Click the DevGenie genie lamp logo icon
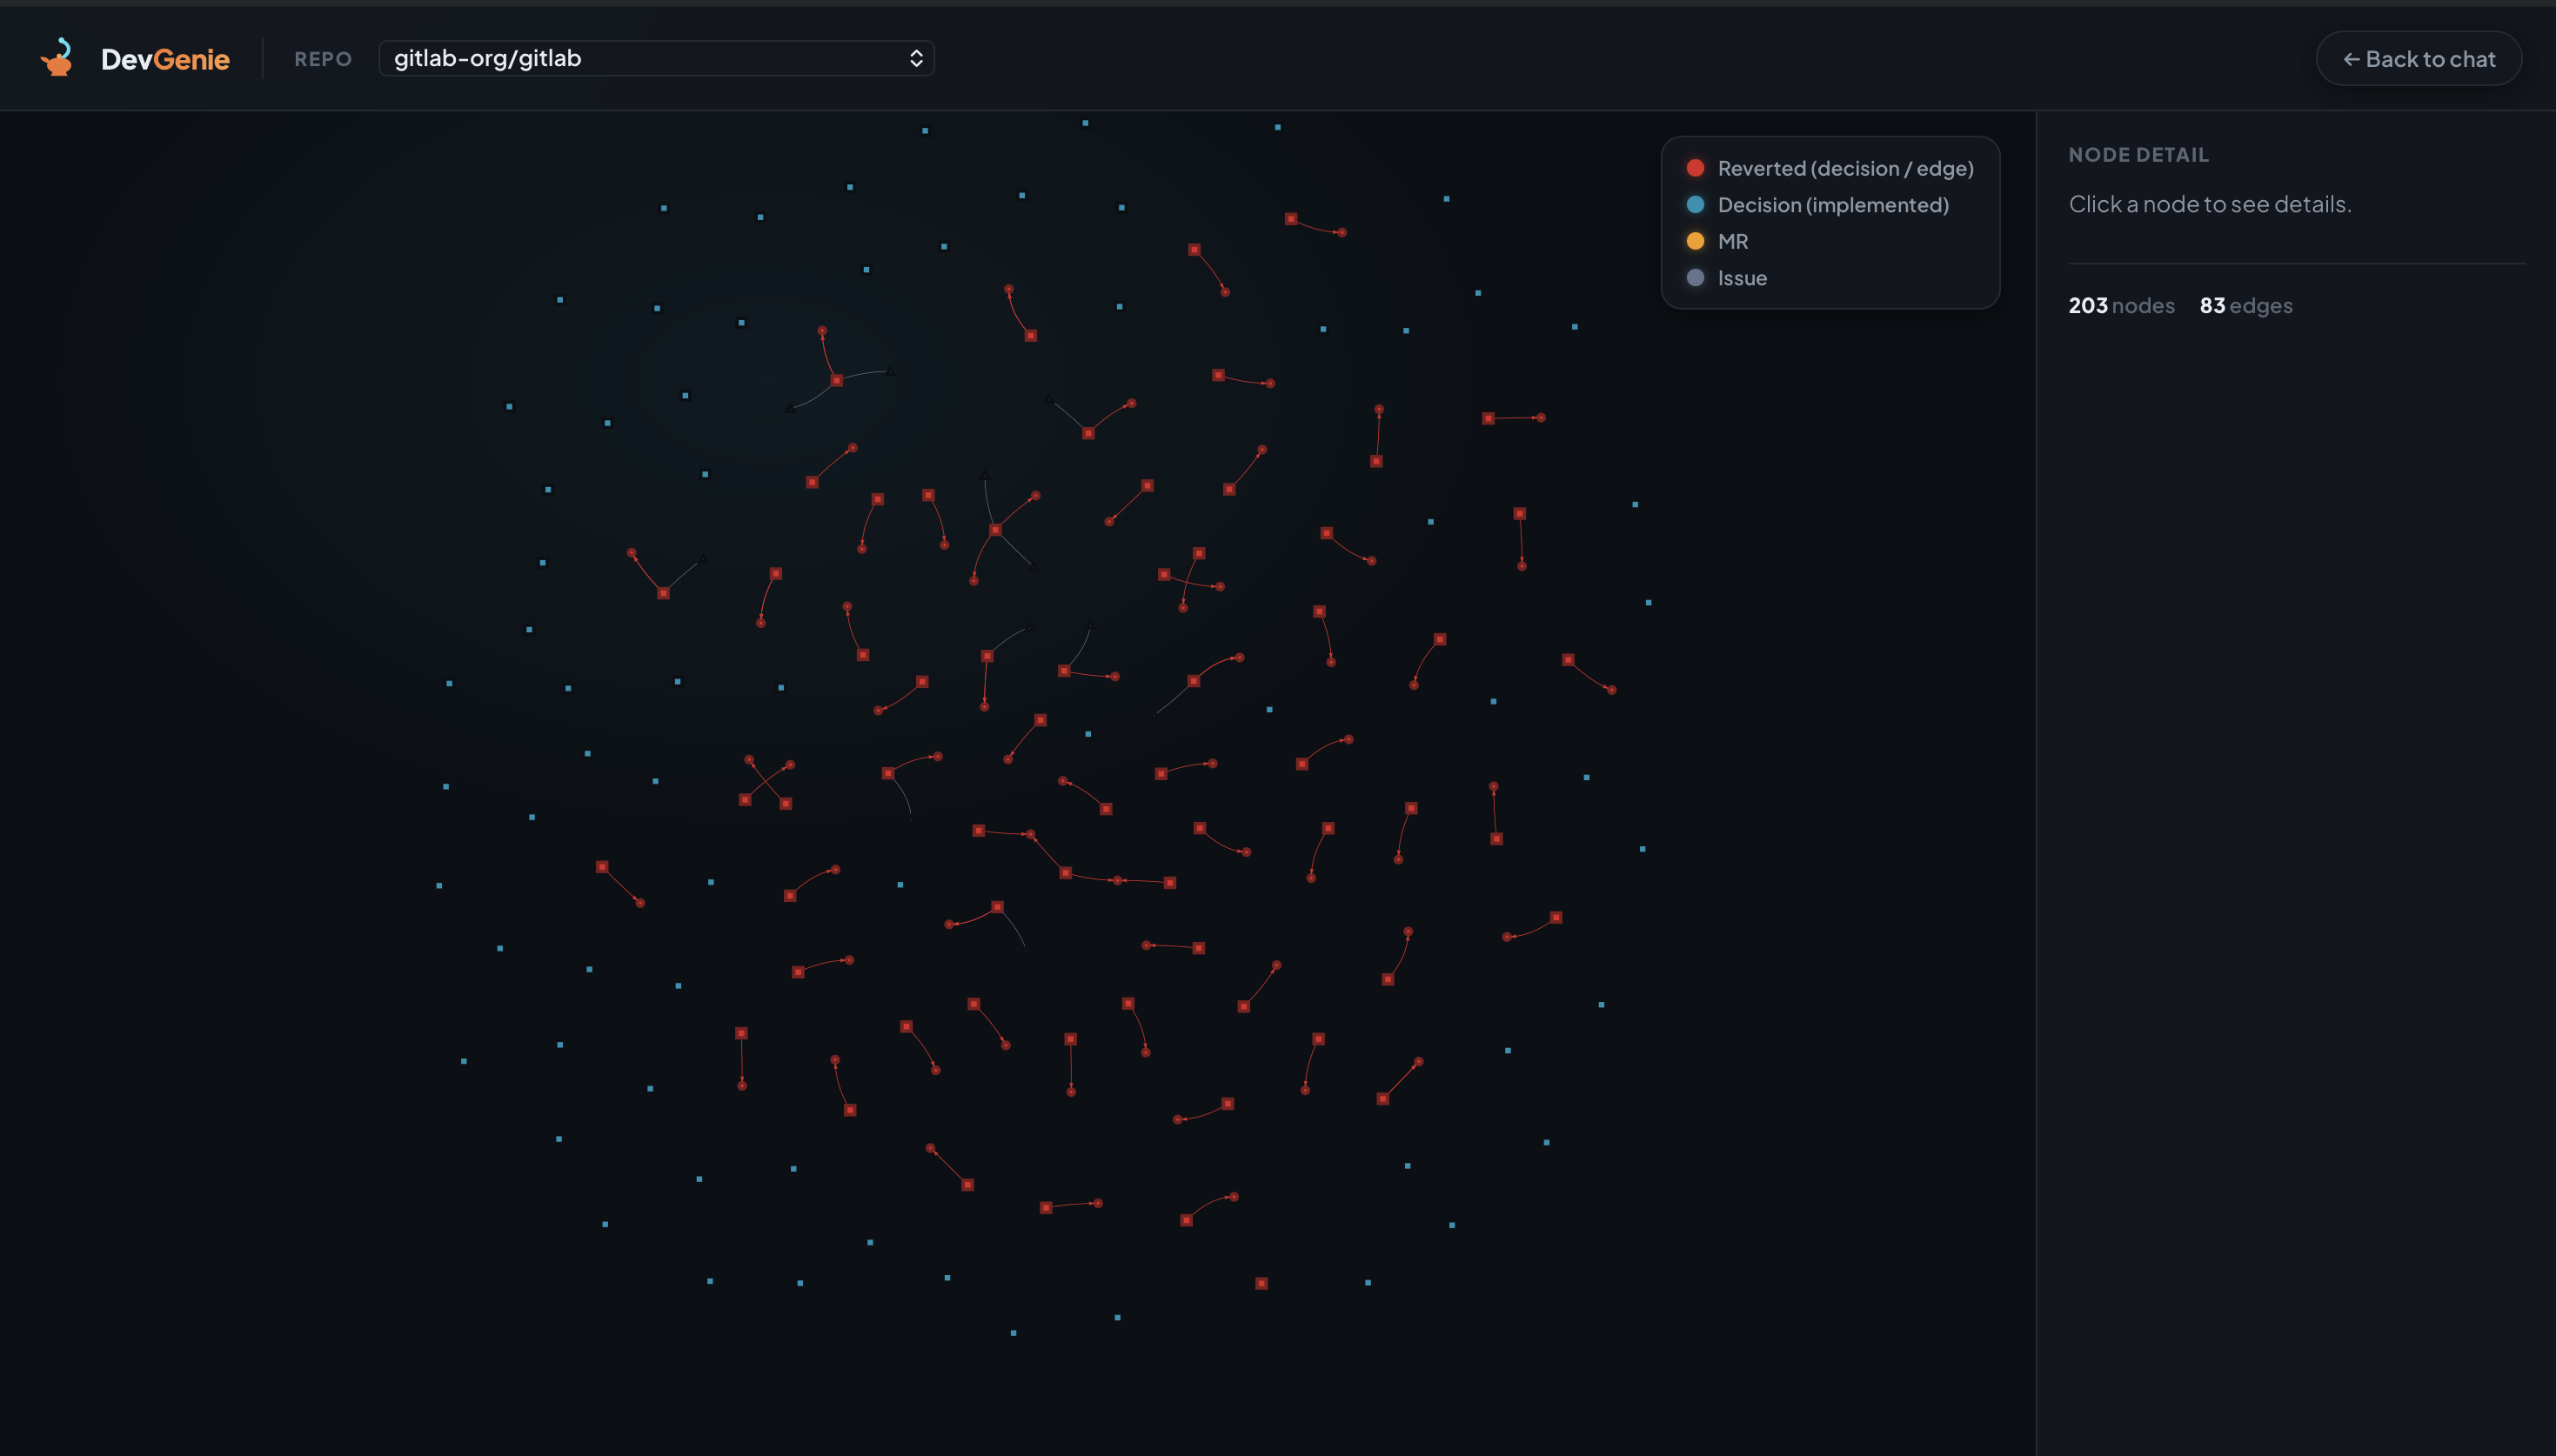Viewport: 2556px width, 1456px height. 57,58
